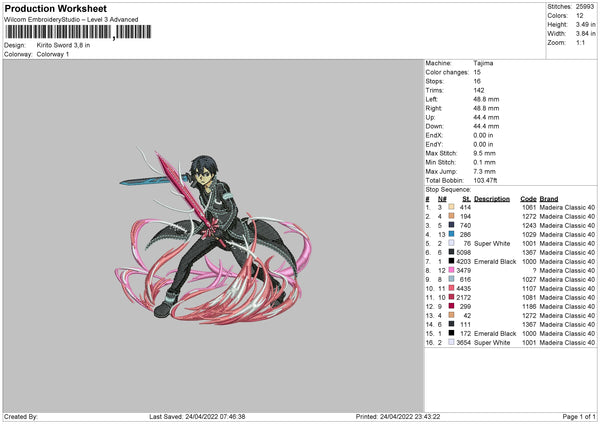
Task: Click the Width value '3.84 in'
Action: [585, 34]
